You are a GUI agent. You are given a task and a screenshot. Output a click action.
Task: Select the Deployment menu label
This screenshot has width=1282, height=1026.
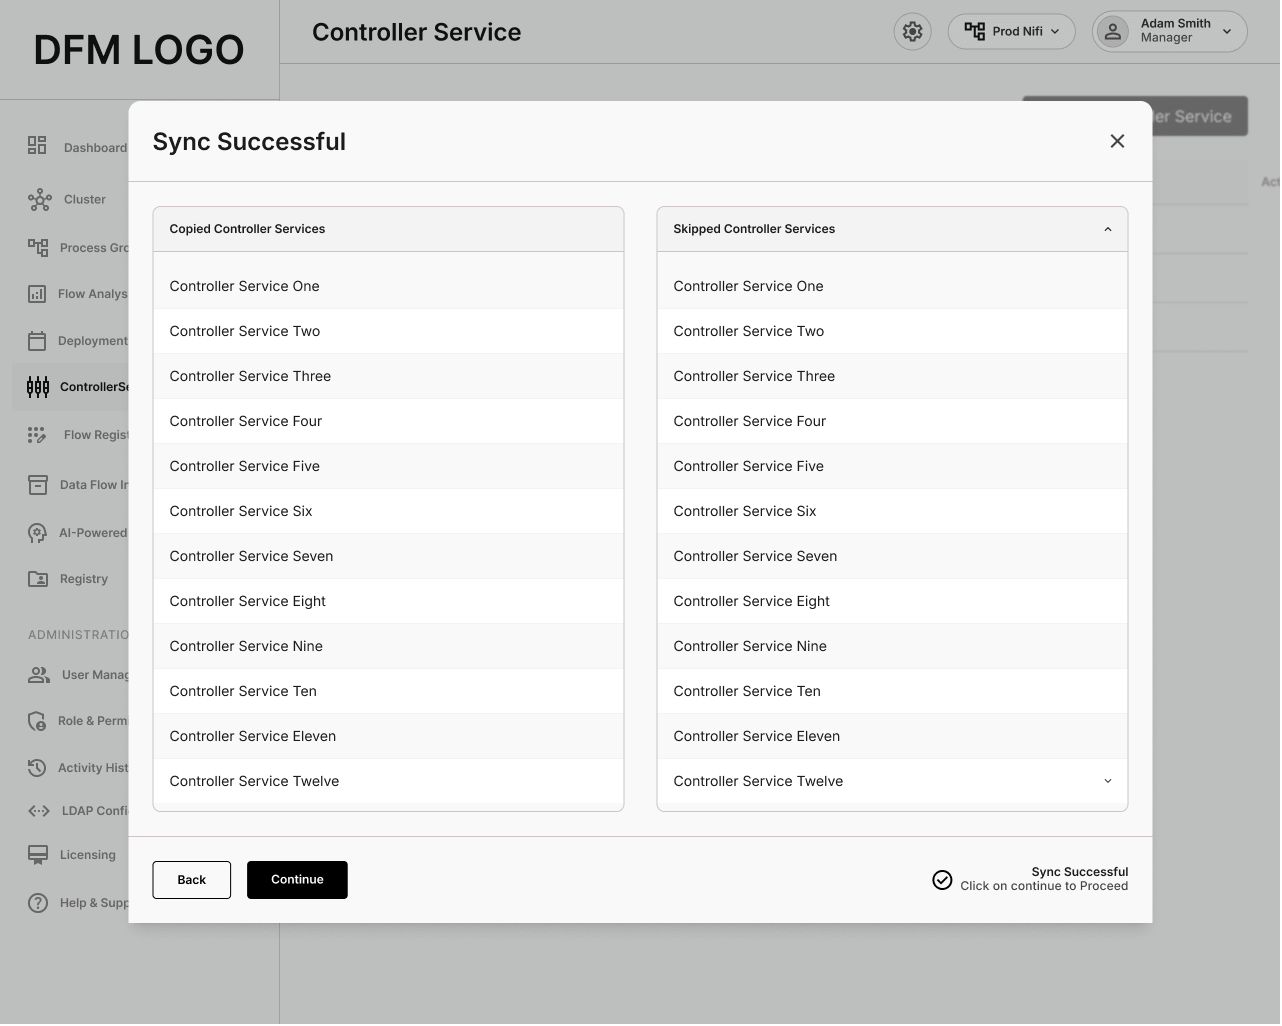click(x=93, y=342)
